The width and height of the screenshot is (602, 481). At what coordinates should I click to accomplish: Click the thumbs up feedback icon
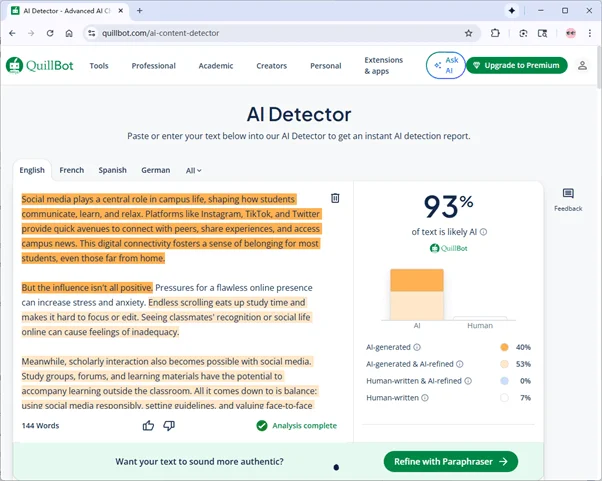(x=148, y=425)
